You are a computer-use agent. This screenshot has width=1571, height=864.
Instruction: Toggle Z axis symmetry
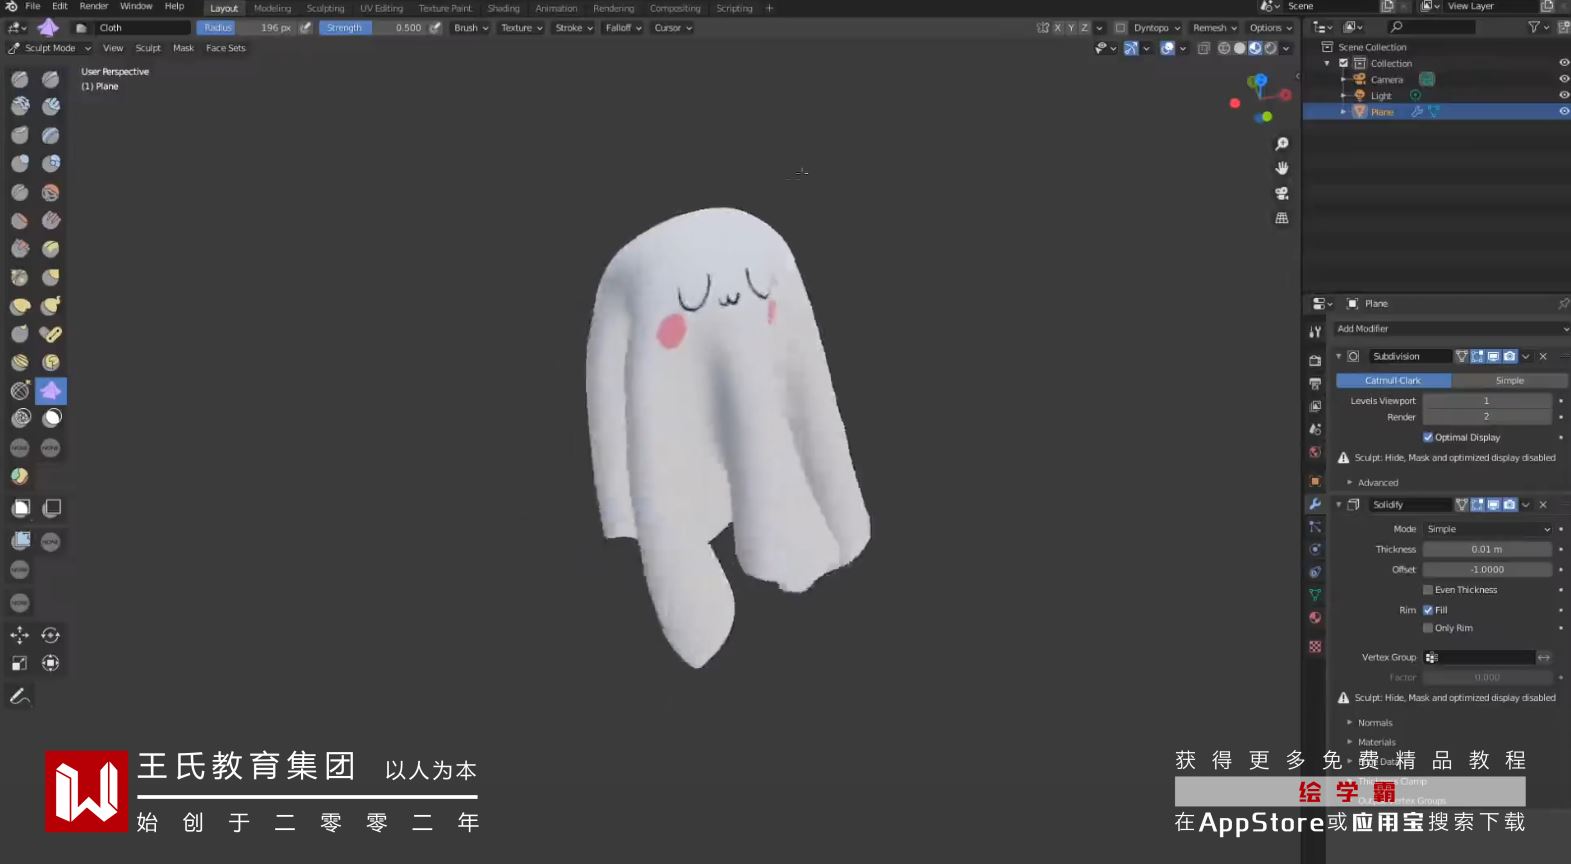pyautogui.click(x=1084, y=28)
